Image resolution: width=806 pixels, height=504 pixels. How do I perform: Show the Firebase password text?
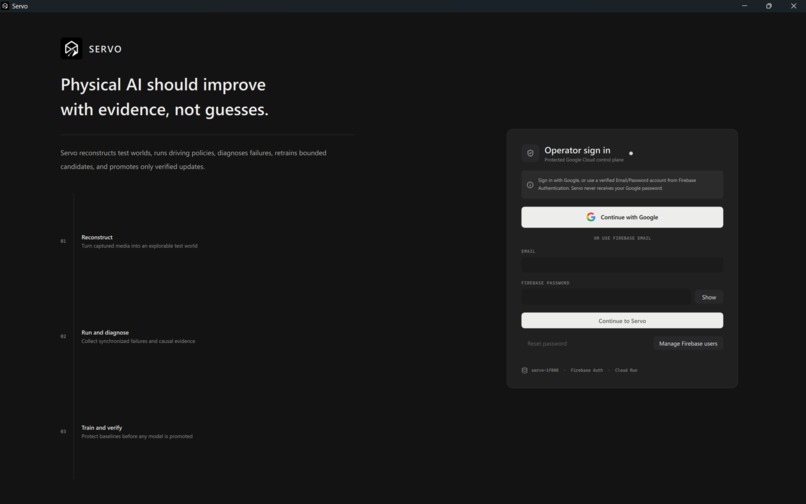click(x=709, y=297)
